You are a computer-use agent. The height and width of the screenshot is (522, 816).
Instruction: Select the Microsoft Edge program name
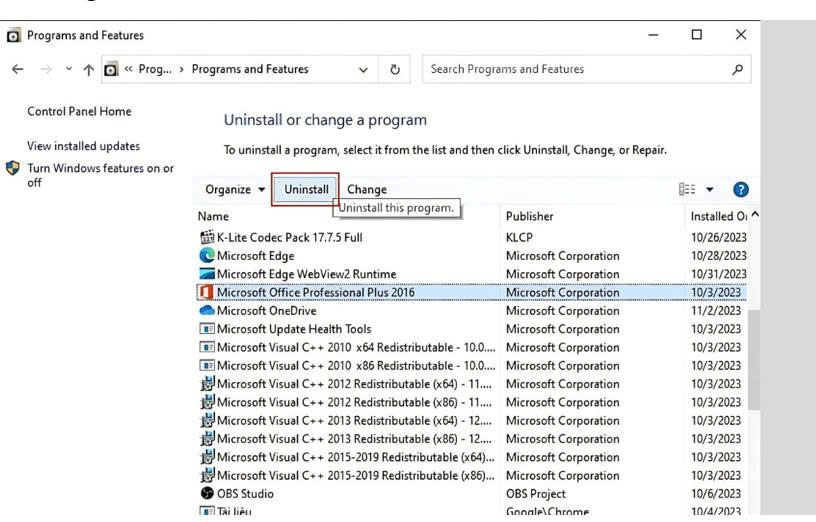click(x=256, y=256)
